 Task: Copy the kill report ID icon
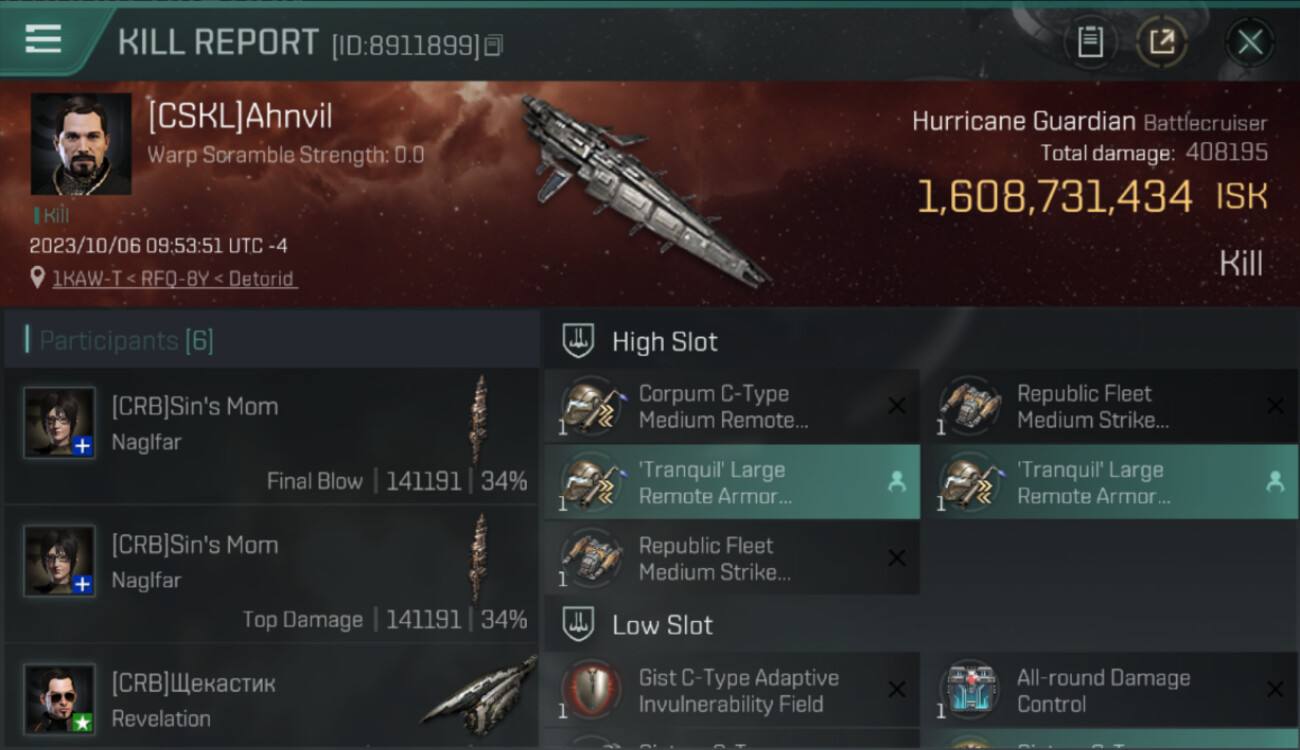(493, 45)
